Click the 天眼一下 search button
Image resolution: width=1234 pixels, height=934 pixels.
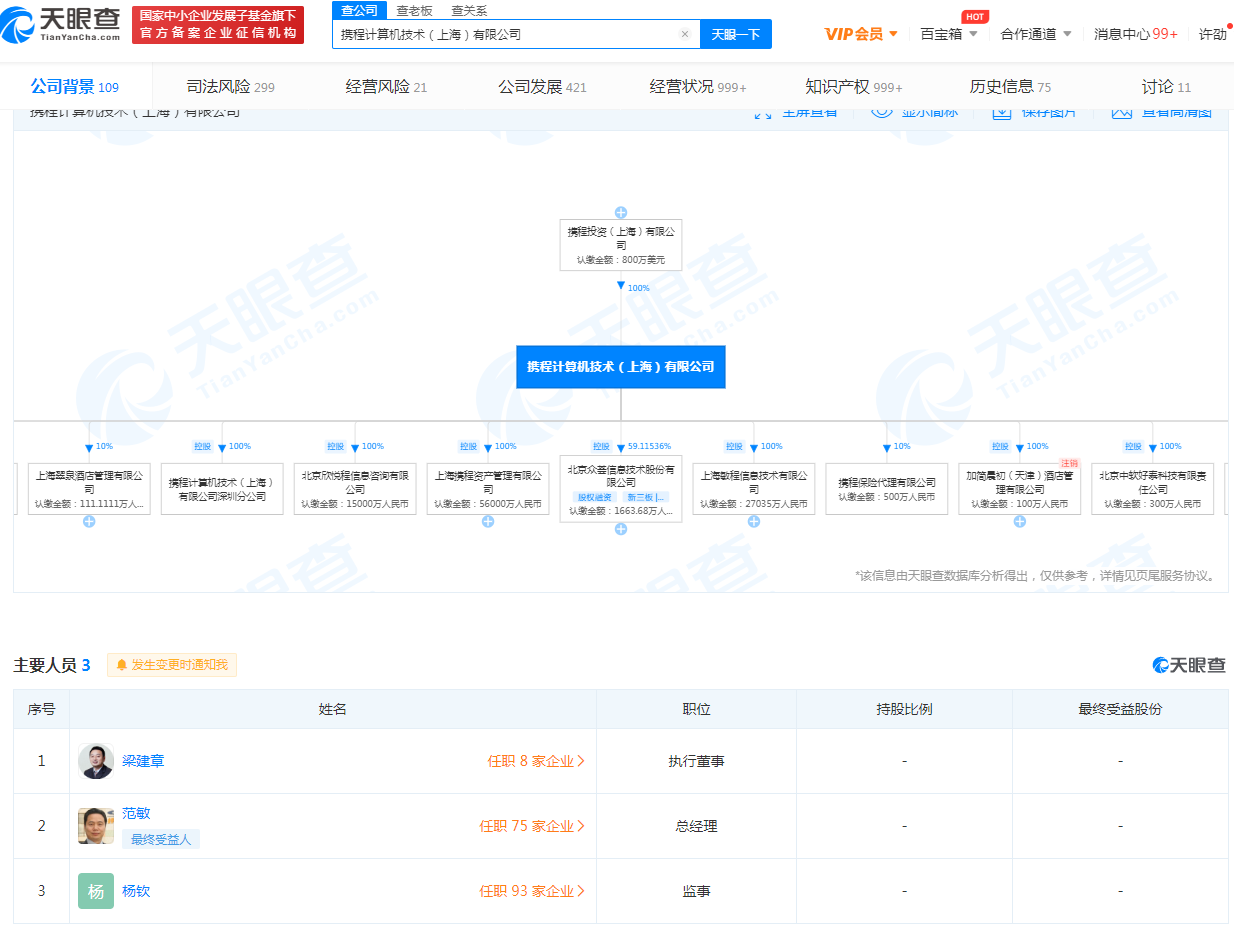pyautogui.click(x=735, y=34)
